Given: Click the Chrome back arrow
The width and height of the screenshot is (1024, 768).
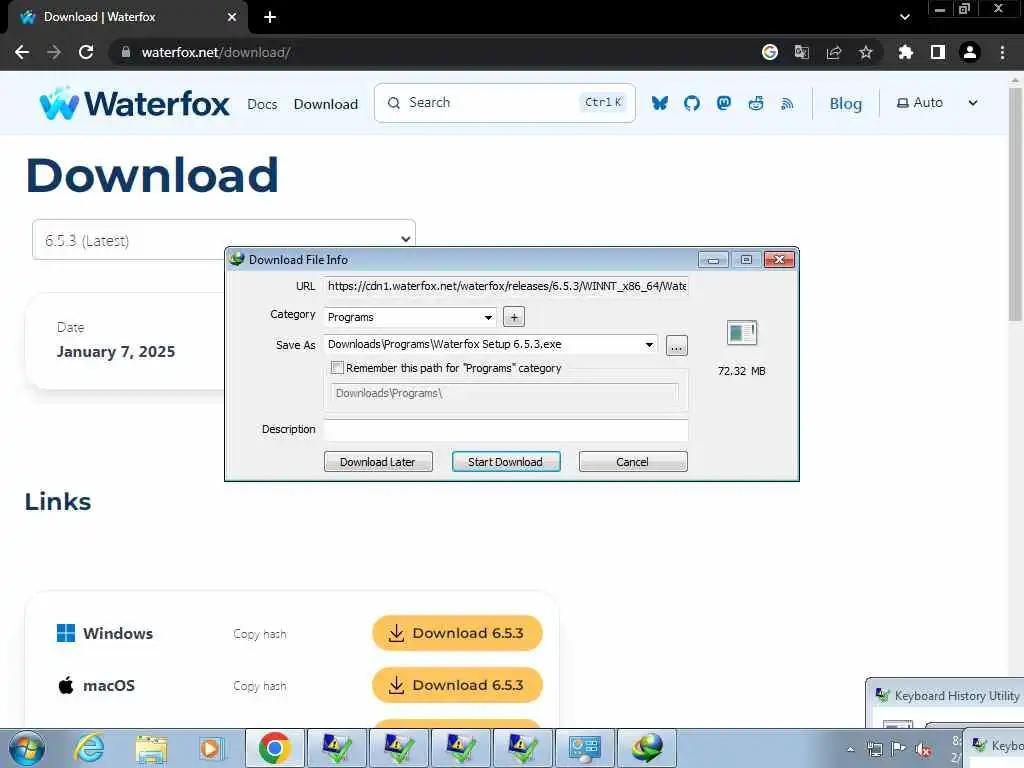Looking at the screenshot, I should (x=22, y=52).
